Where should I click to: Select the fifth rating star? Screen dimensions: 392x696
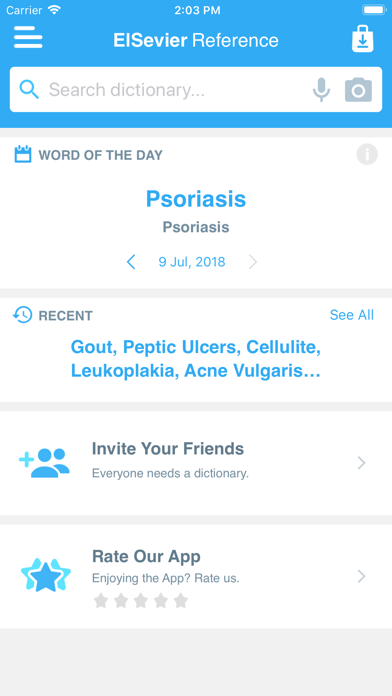coord(181,601)
